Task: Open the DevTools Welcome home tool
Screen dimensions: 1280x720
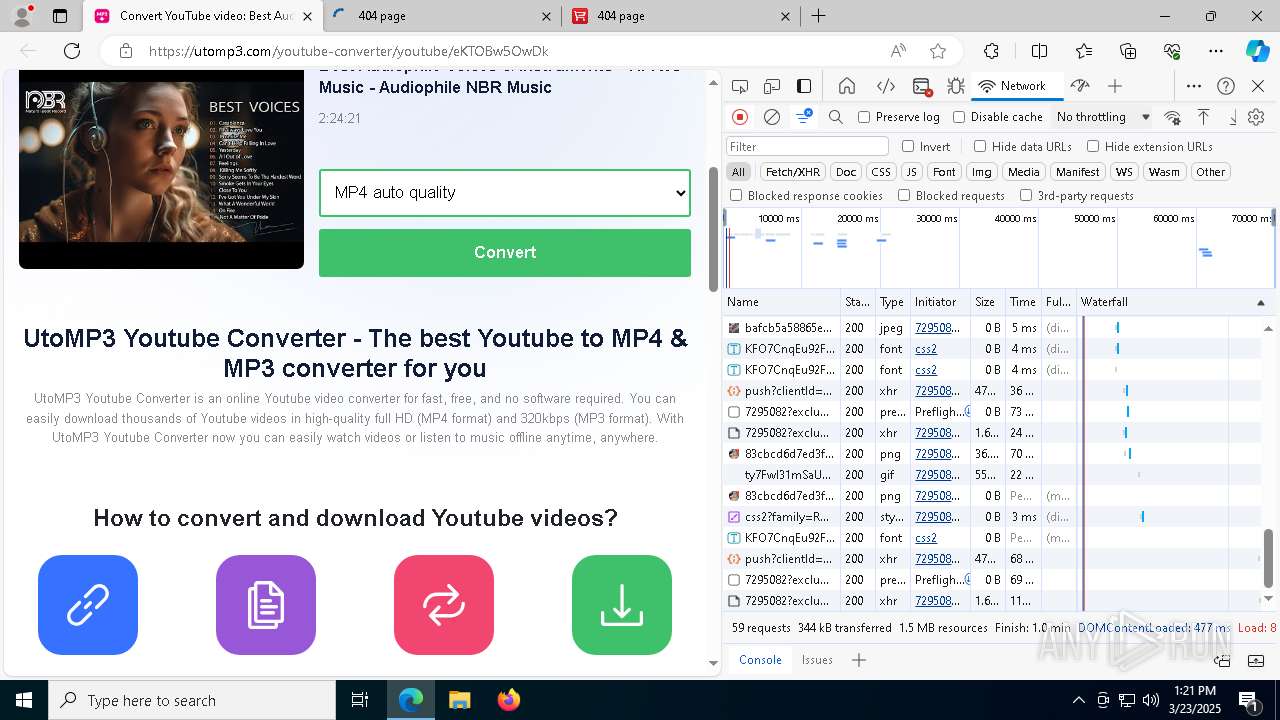Action: click(x=847, y=86)
